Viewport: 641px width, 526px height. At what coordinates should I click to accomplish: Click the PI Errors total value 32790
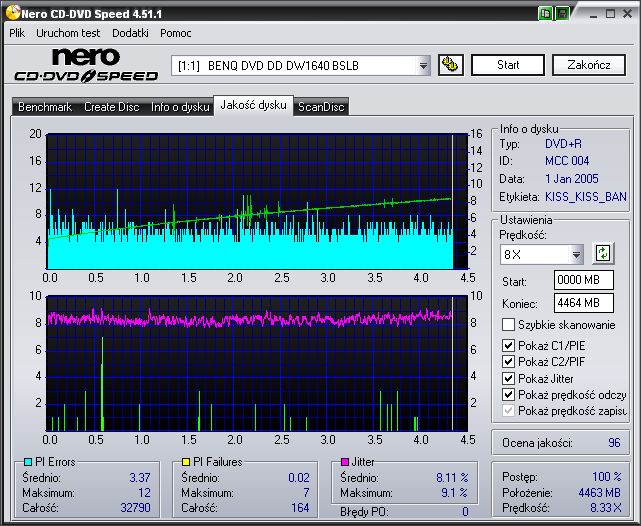tap(135, 508)
